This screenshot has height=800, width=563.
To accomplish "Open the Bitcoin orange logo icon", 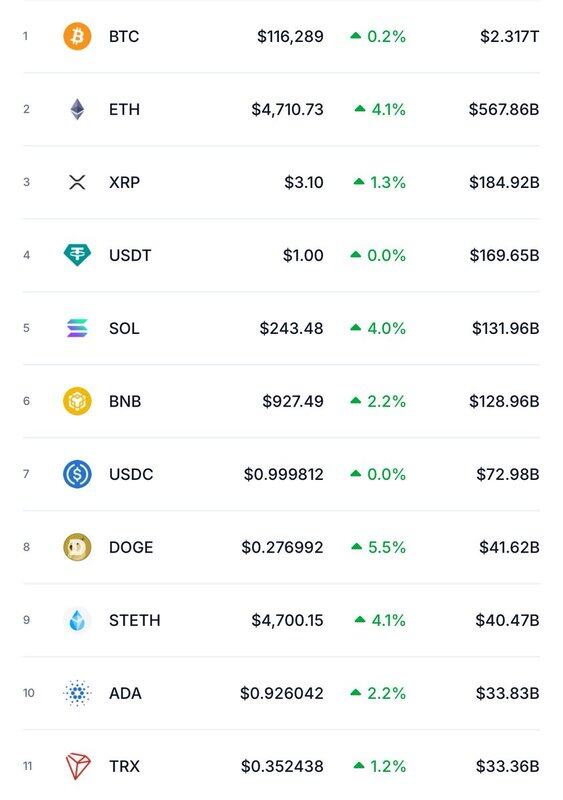I will [x=77, y=36].
